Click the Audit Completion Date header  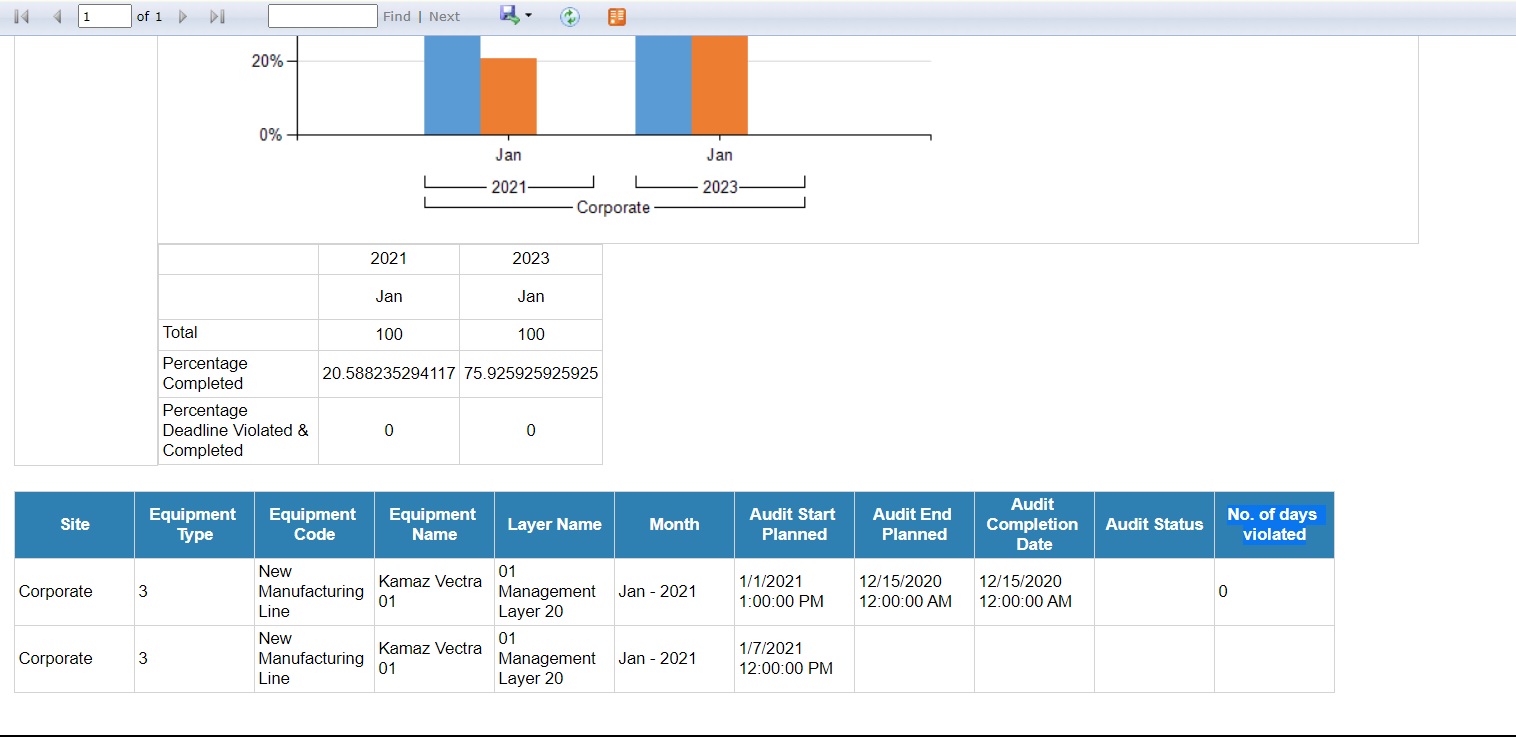(x=1034, y=525)
